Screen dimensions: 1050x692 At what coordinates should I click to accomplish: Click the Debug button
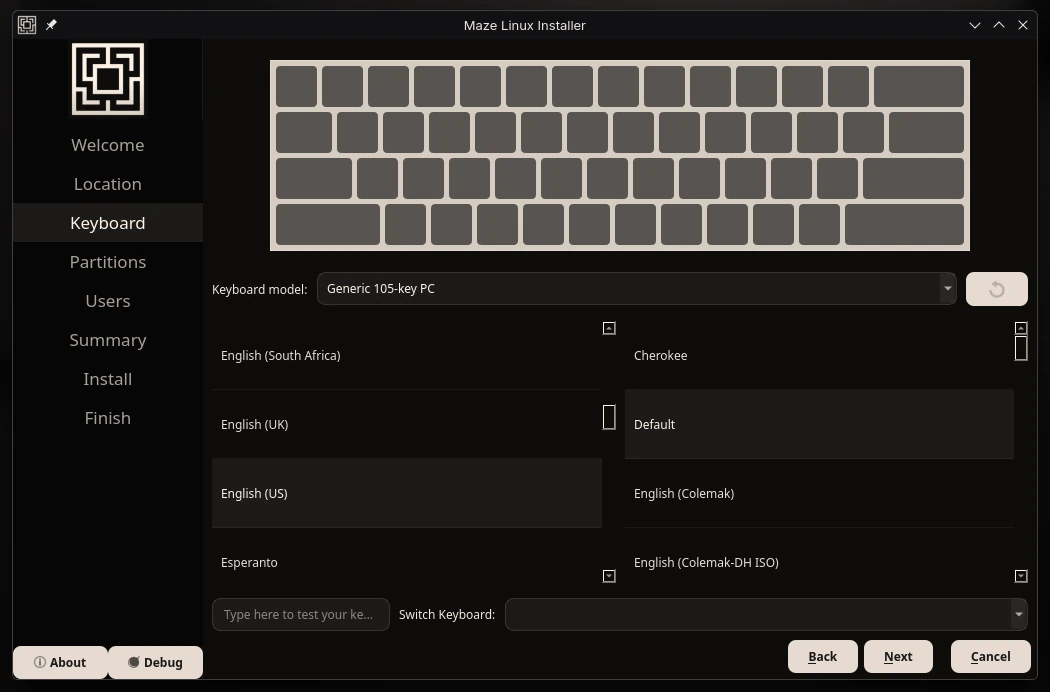coord(155,663)
